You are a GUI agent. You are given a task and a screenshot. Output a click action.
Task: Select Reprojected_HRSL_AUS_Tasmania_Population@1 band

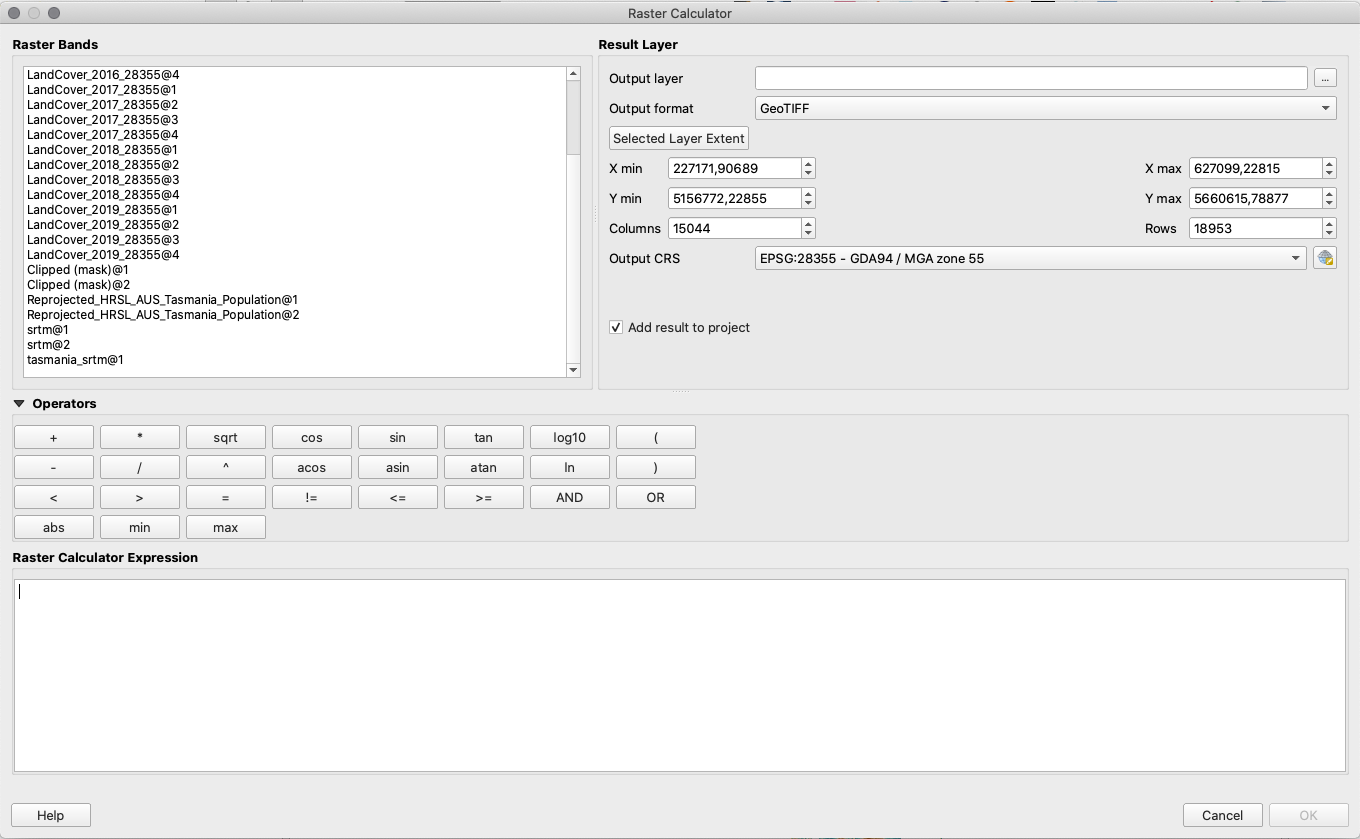tap(163, 300)
